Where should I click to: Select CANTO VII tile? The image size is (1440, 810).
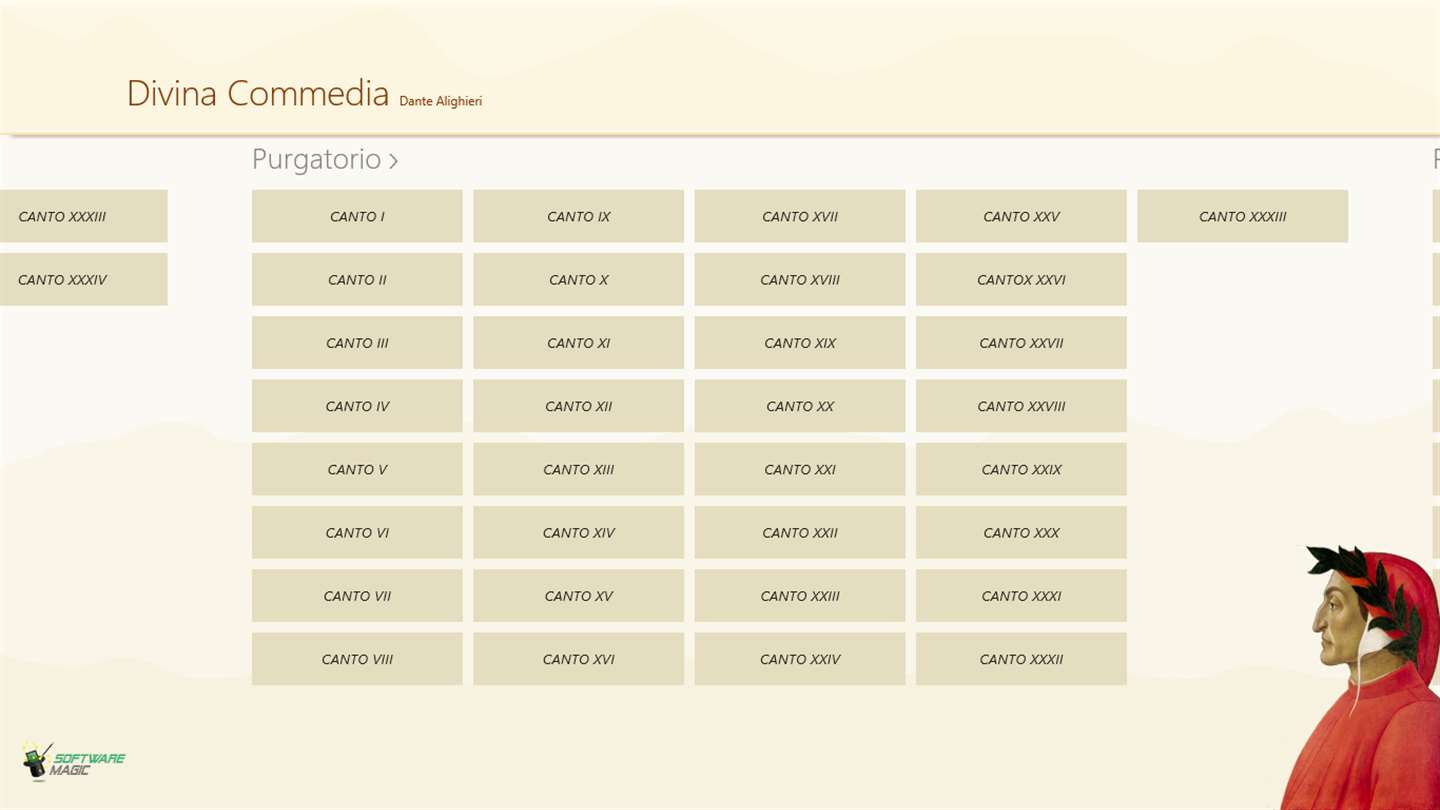[x=357, y=596]
